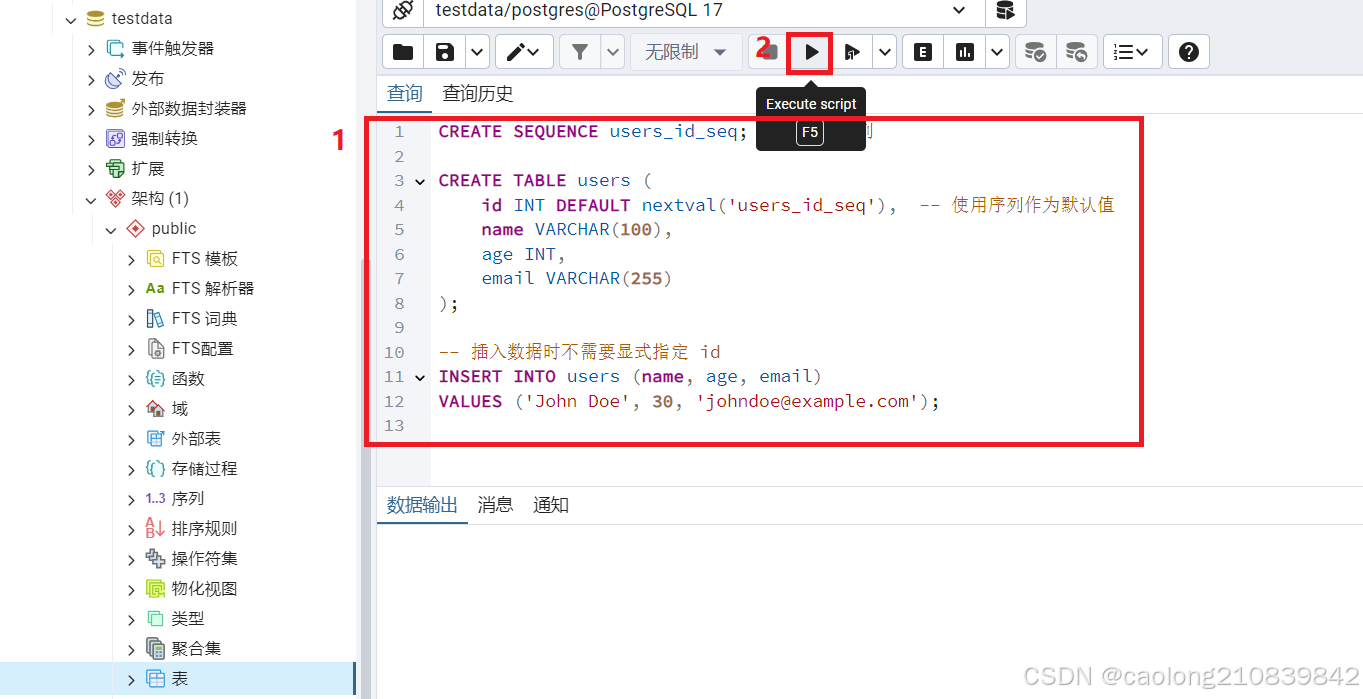Viewport: 1363px width, 699px height.
Task: Open the Save File options arrow
Action: coord(477,52)
